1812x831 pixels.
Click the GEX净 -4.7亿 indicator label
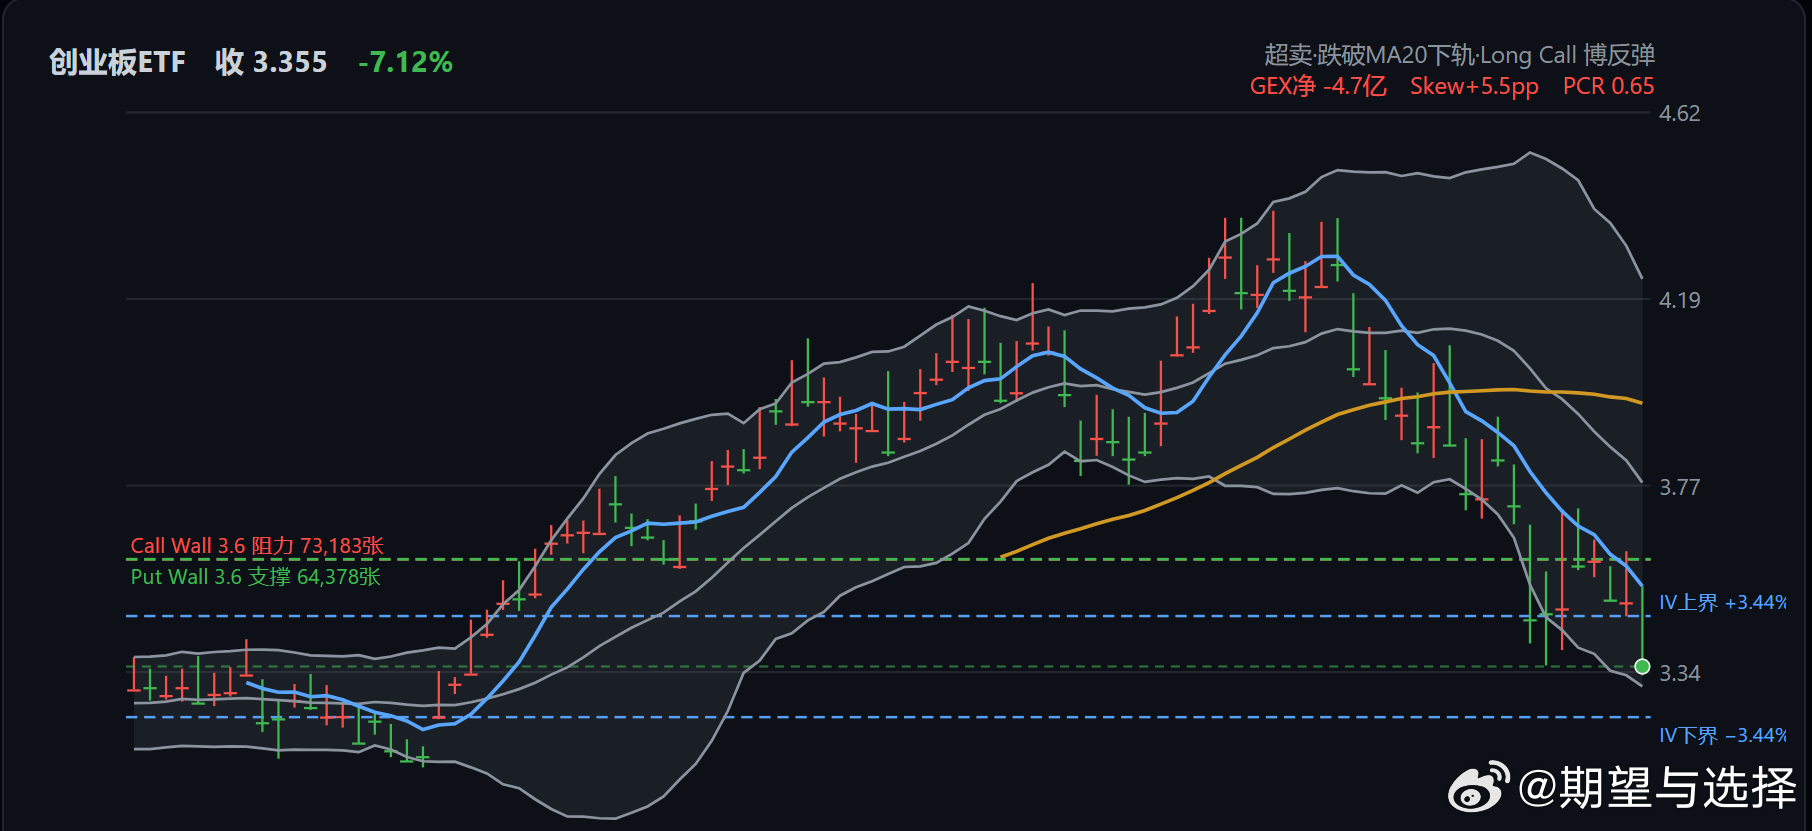(1318, 86)
